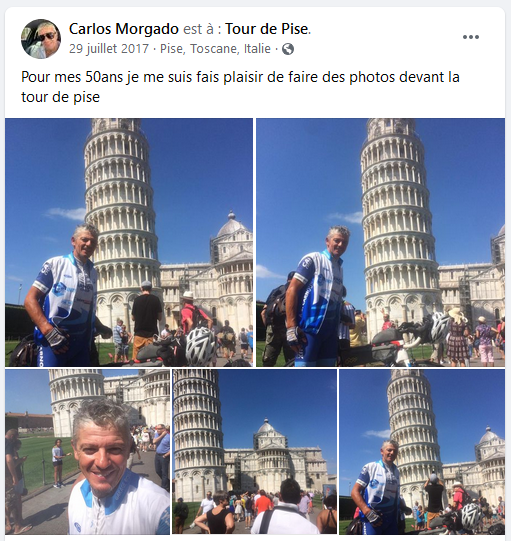Click the white bicycle helmet in second photo

tap(440, 326)
